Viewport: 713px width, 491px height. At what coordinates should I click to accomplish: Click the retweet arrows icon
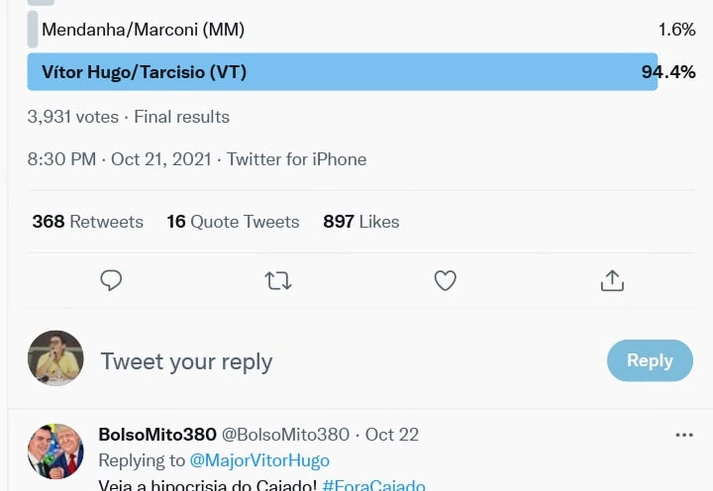point(278,281)
